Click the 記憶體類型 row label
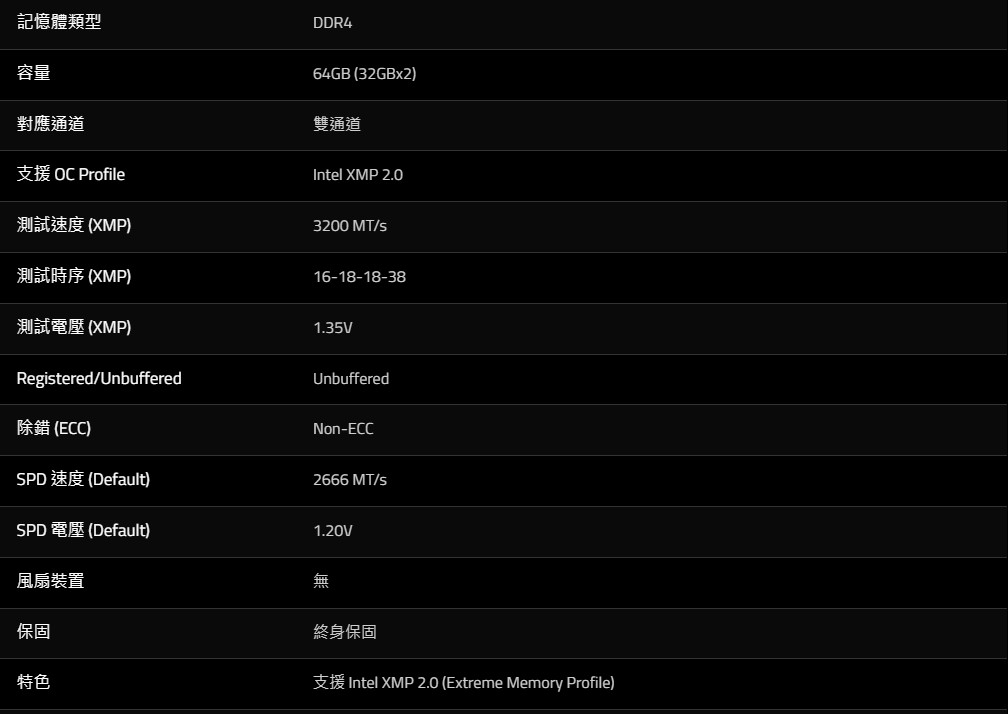The image size is (1008, 714). [59, 22]
